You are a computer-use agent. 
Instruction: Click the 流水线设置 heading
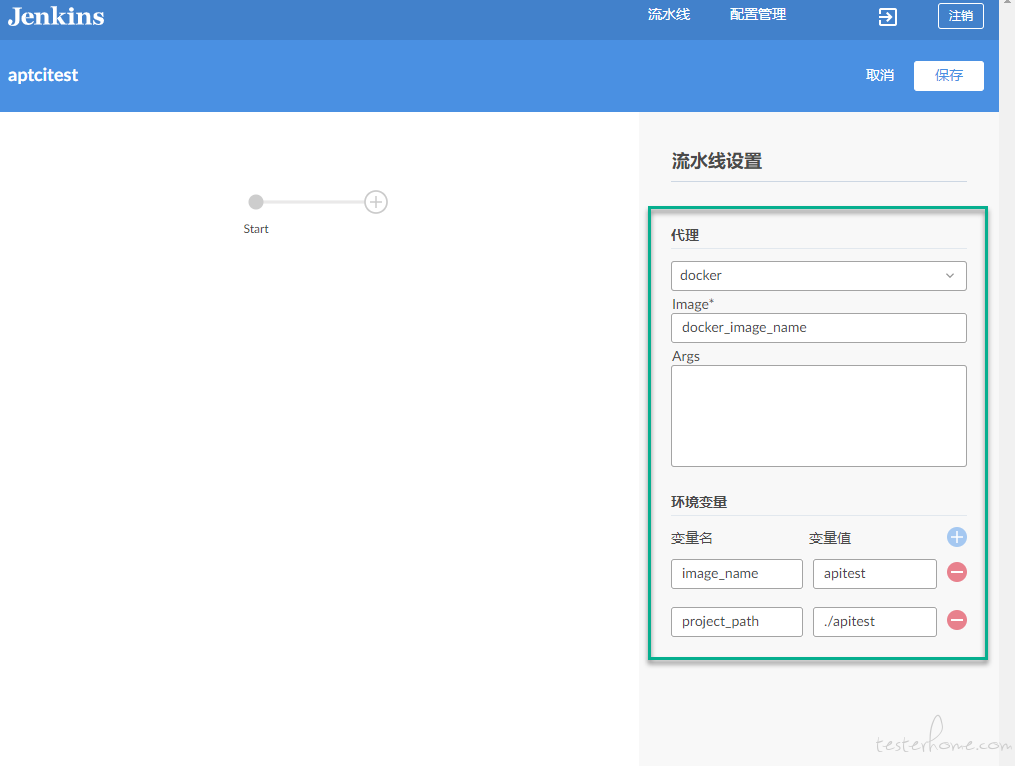click(x=717, y=161)
